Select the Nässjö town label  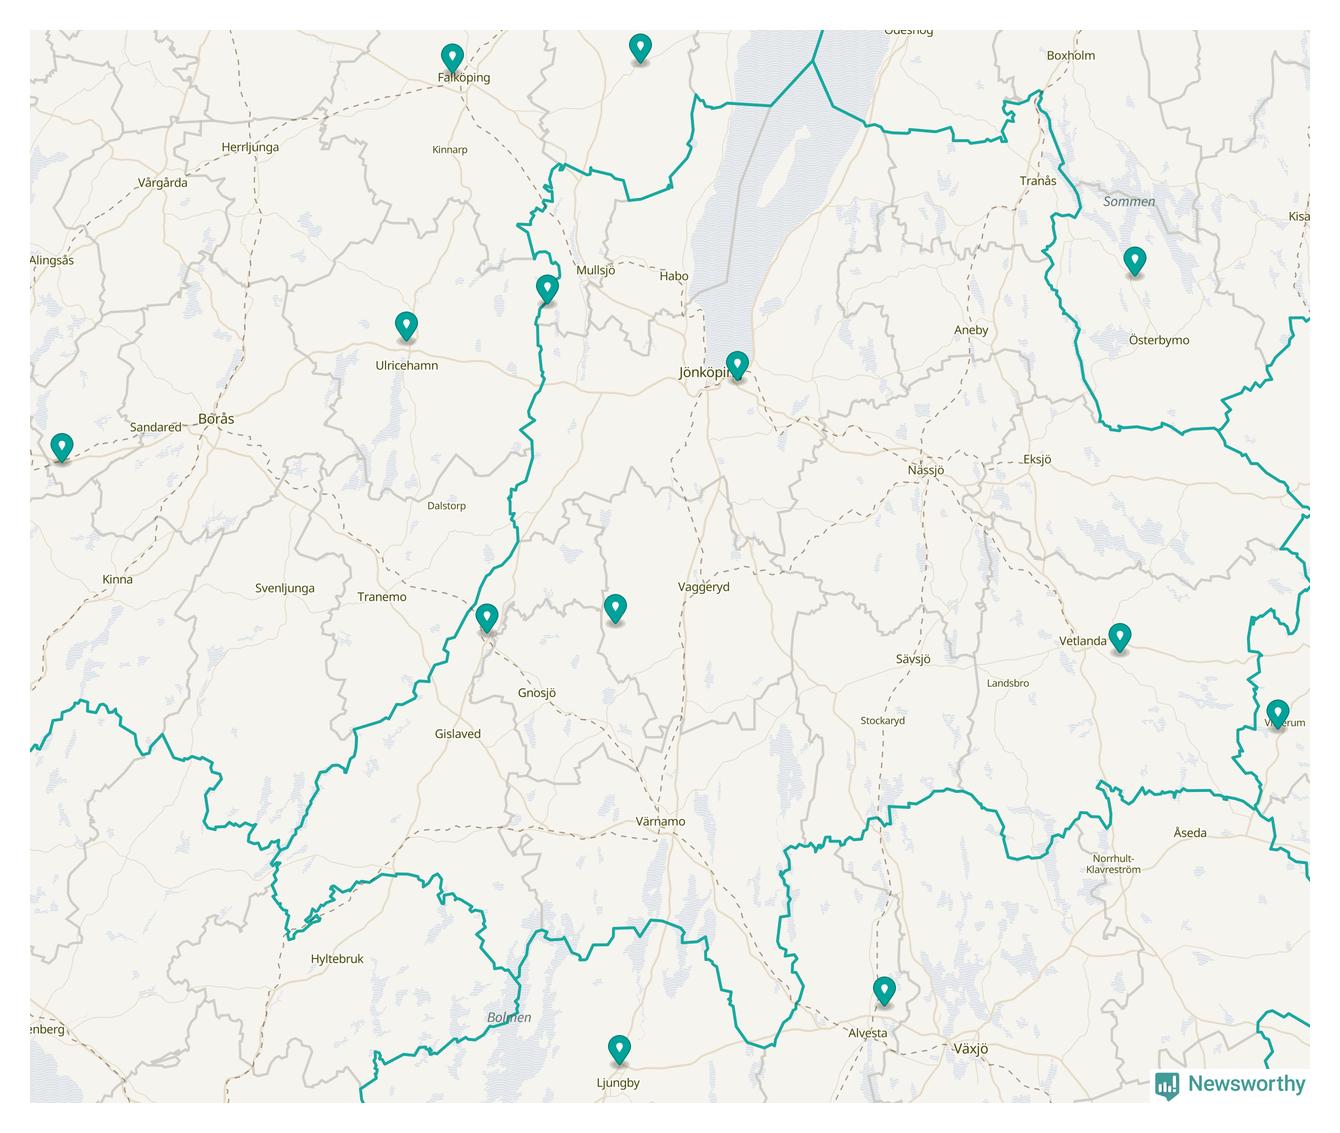pos(926,470)
